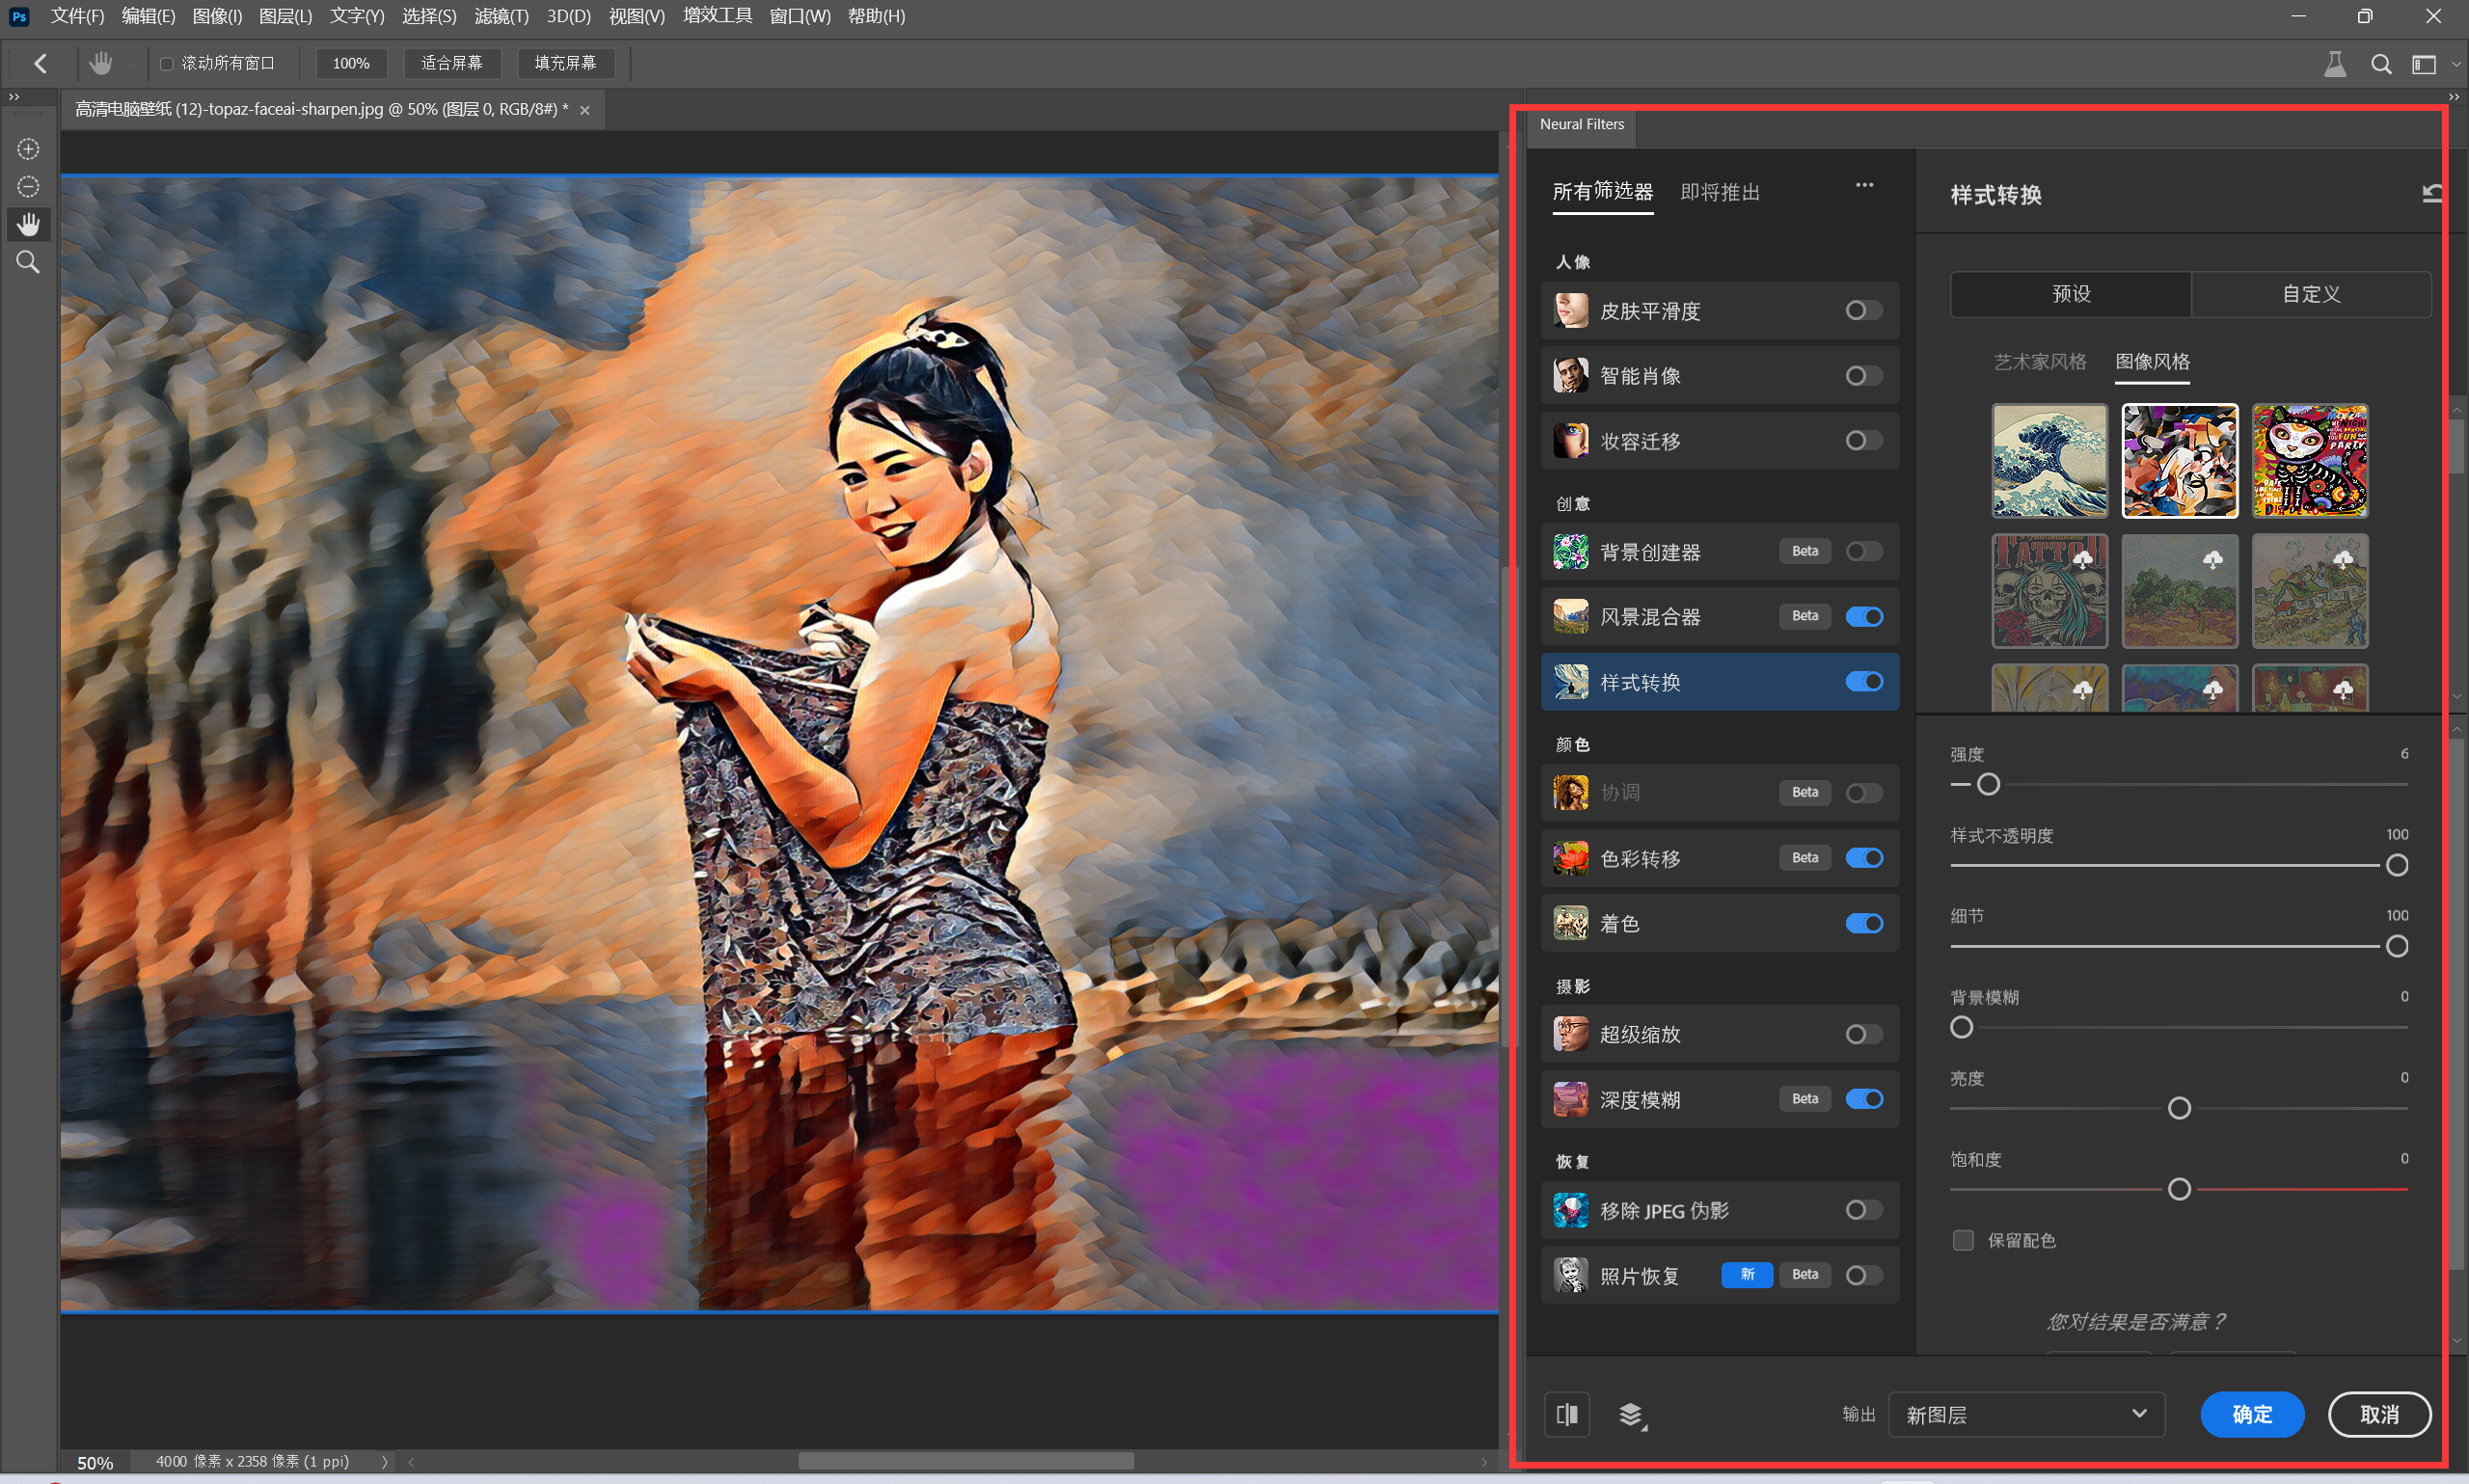Viewport: 2469px width, 1484px height.
Task: Click the back arrow in options bar
Action: 40,64
